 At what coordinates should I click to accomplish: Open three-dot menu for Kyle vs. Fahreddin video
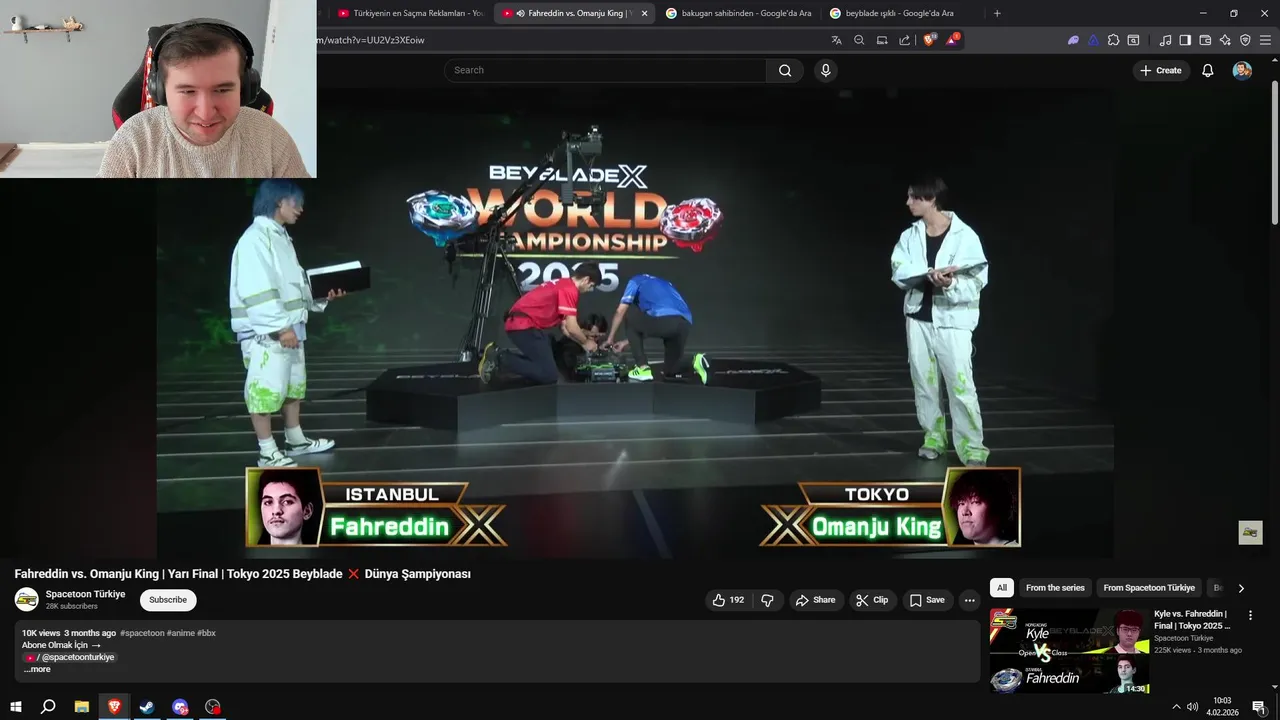point(1250,615)
